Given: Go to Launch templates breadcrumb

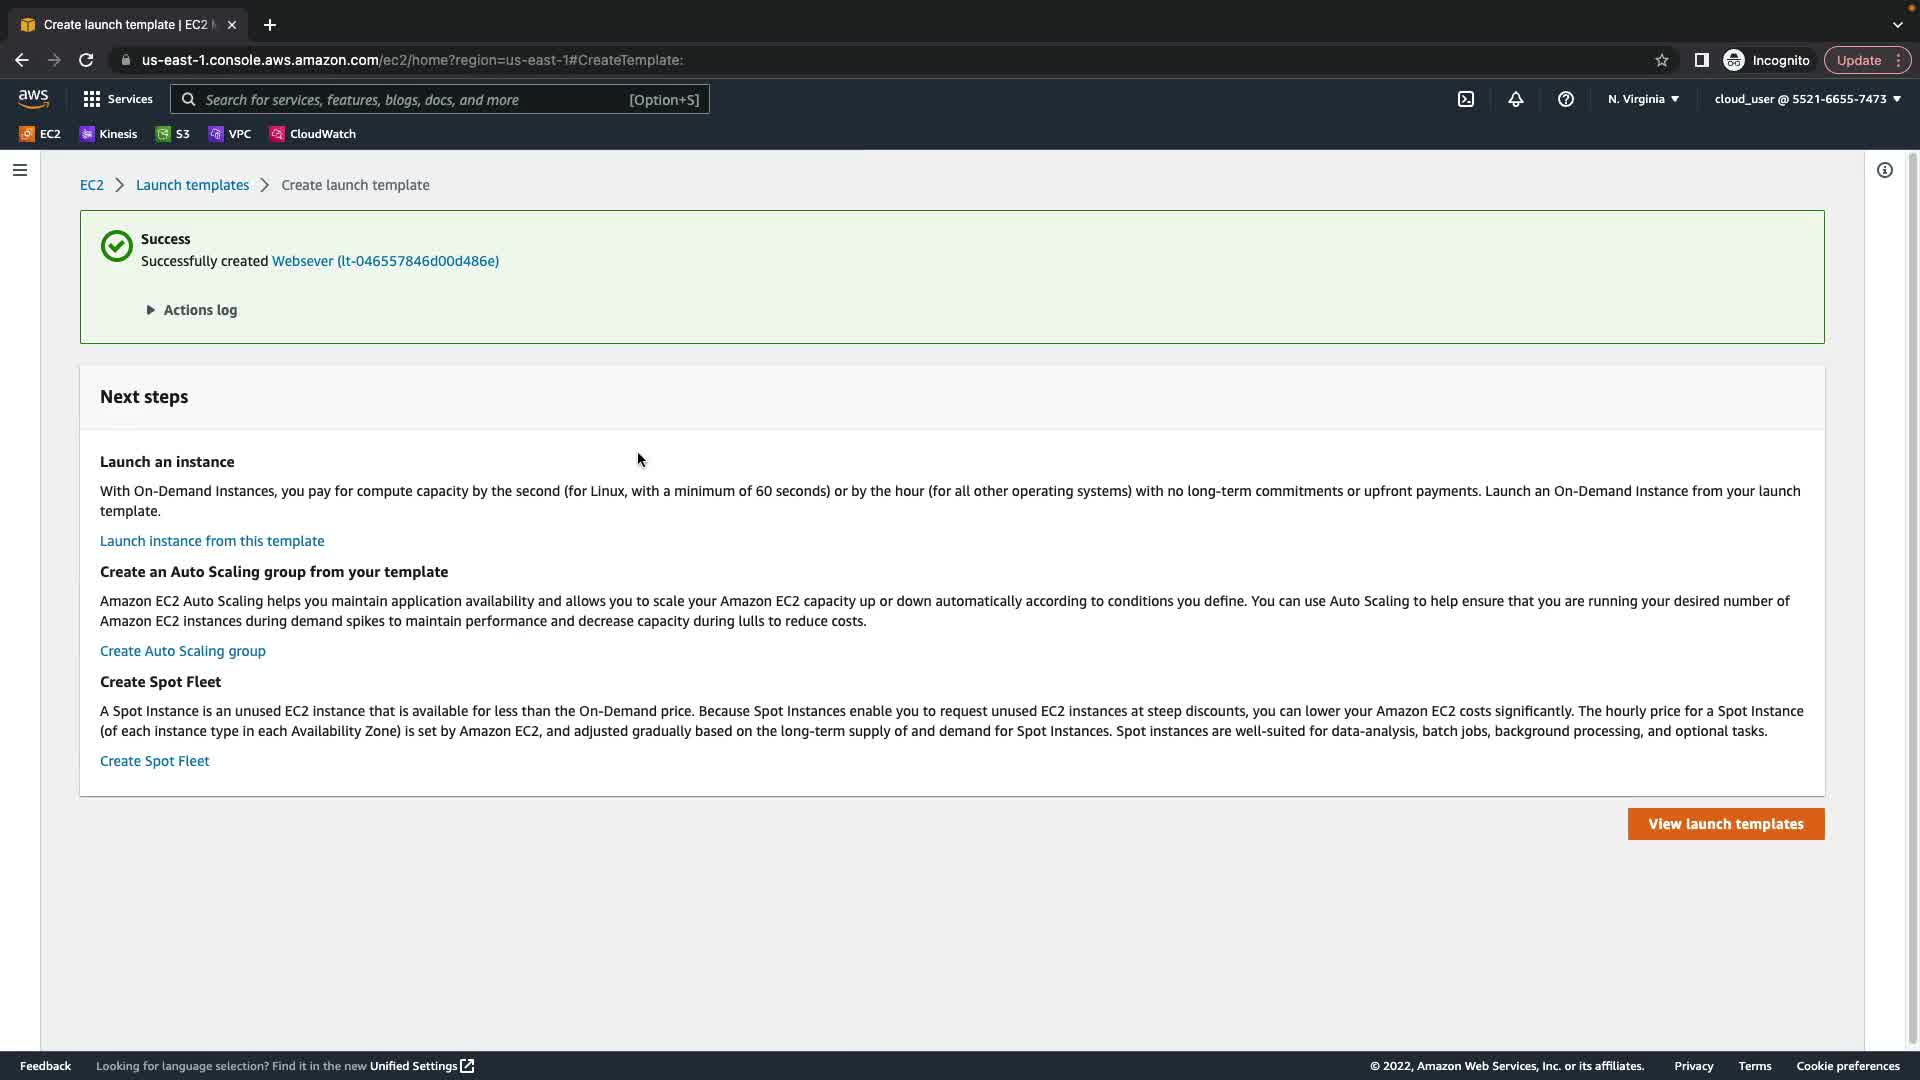Looking at the screenshot, I should click(192, 185).
